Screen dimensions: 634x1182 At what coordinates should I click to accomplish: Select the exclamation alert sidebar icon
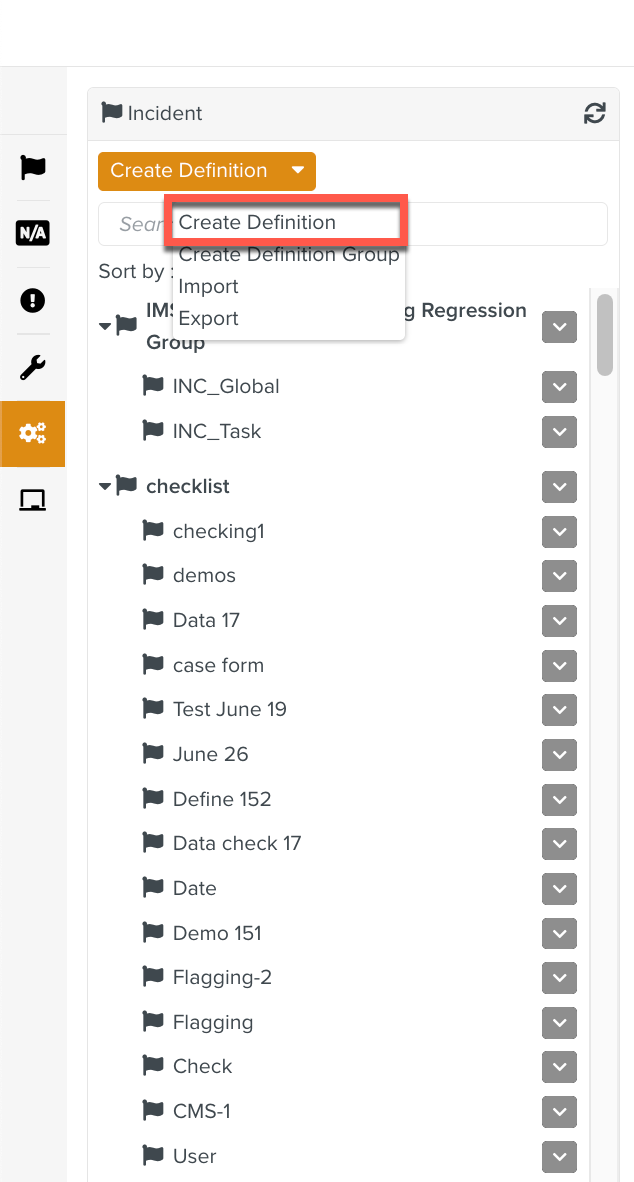click(33, 300)
